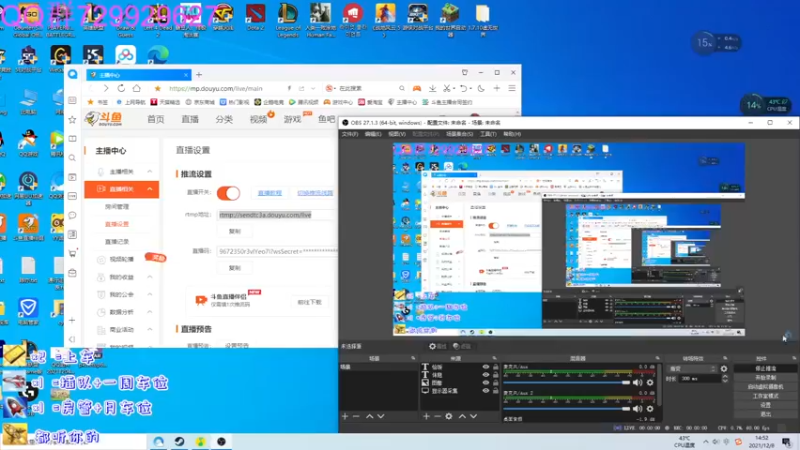This screenshot has width=800, height=450.
Task: Open the 麦克风/Aux track settings gear
Action: point(650,382)
